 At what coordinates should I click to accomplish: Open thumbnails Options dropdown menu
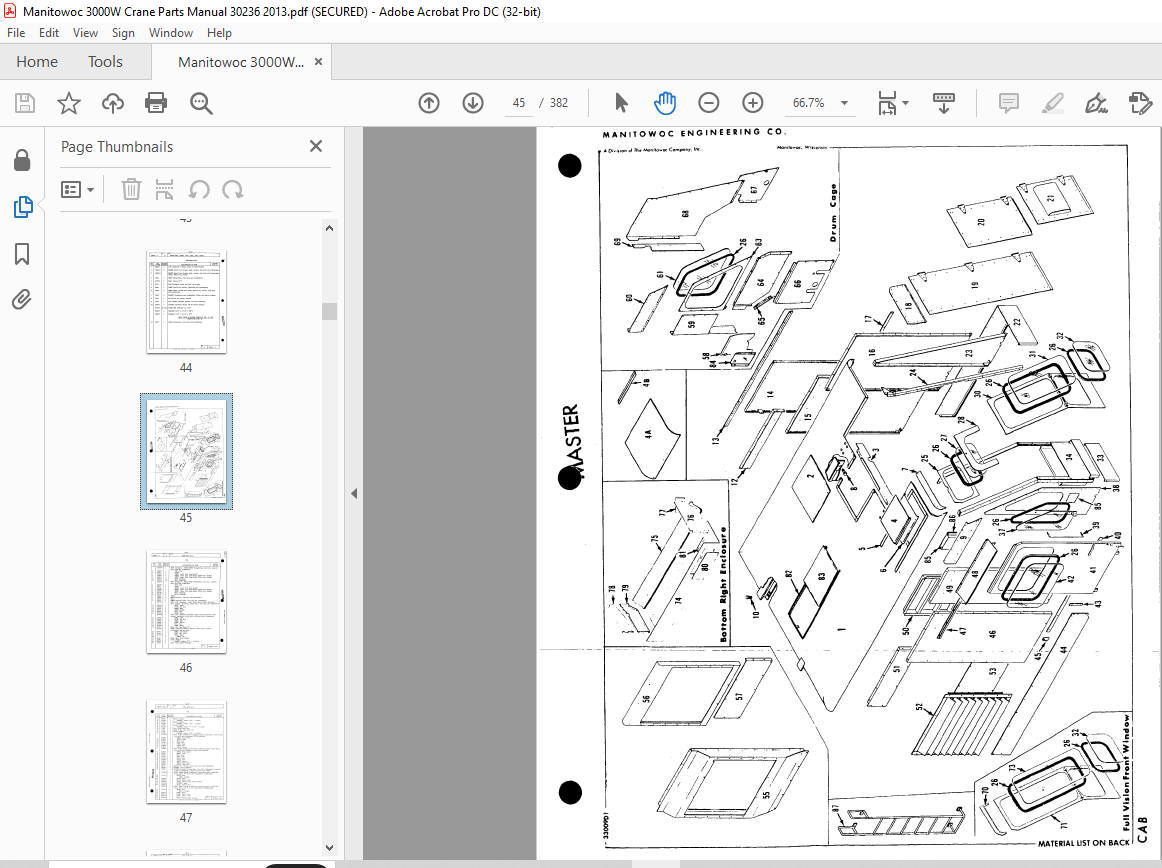[77, 190]
